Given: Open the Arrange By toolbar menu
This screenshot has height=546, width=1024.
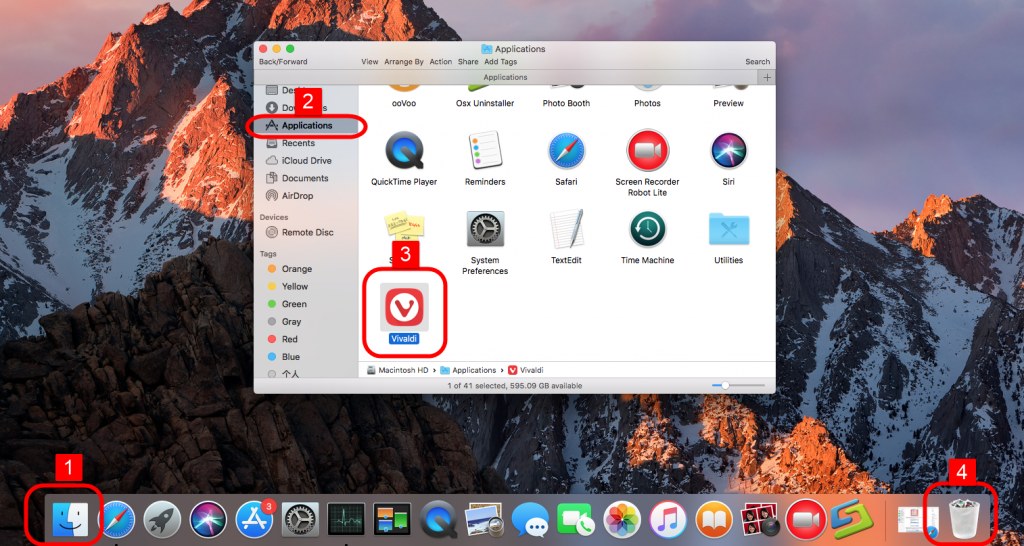Looking at the screenshot, I should pyautogui.click(x=404, y=62).
